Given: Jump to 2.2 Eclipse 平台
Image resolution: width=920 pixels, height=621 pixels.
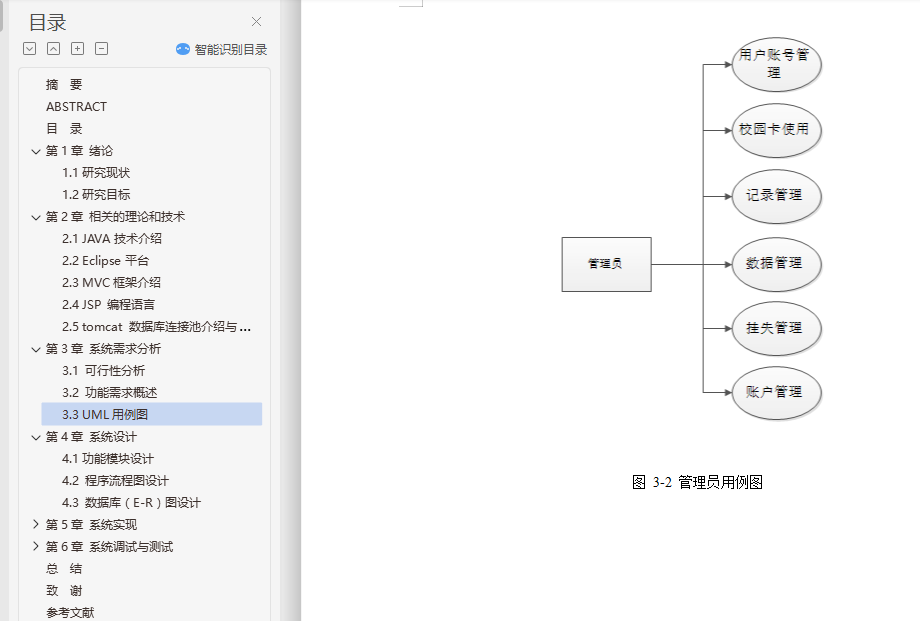Looking at the screenshot, I should point(106,261).
